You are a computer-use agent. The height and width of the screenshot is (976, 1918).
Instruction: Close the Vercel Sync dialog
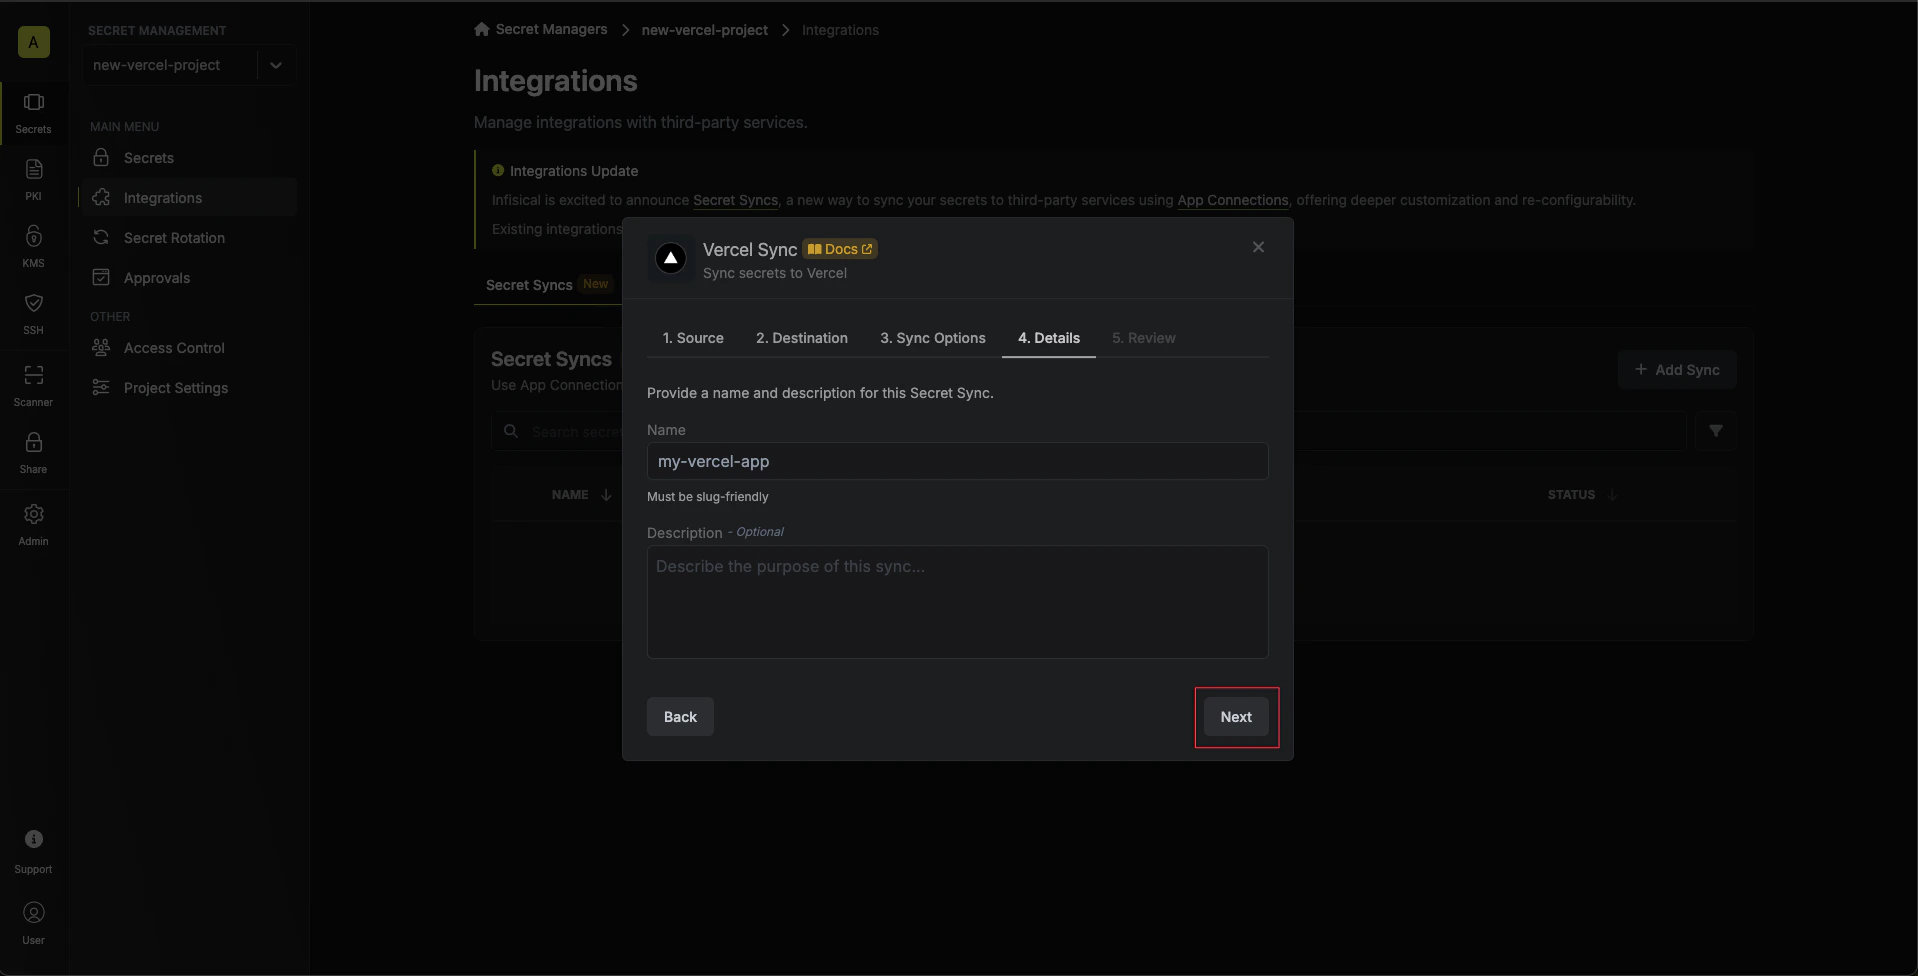(1258, 247)
